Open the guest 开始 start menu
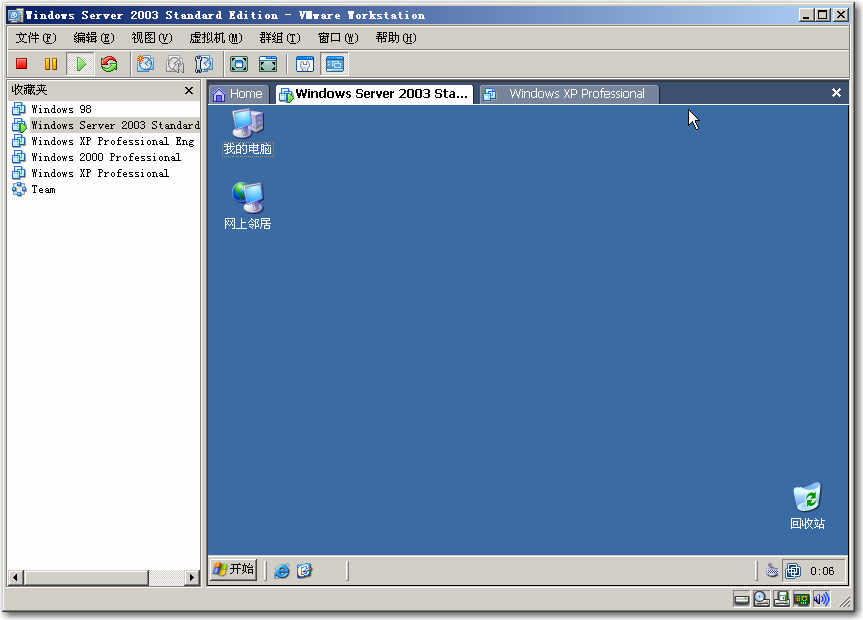 click(x=233, y=569)
